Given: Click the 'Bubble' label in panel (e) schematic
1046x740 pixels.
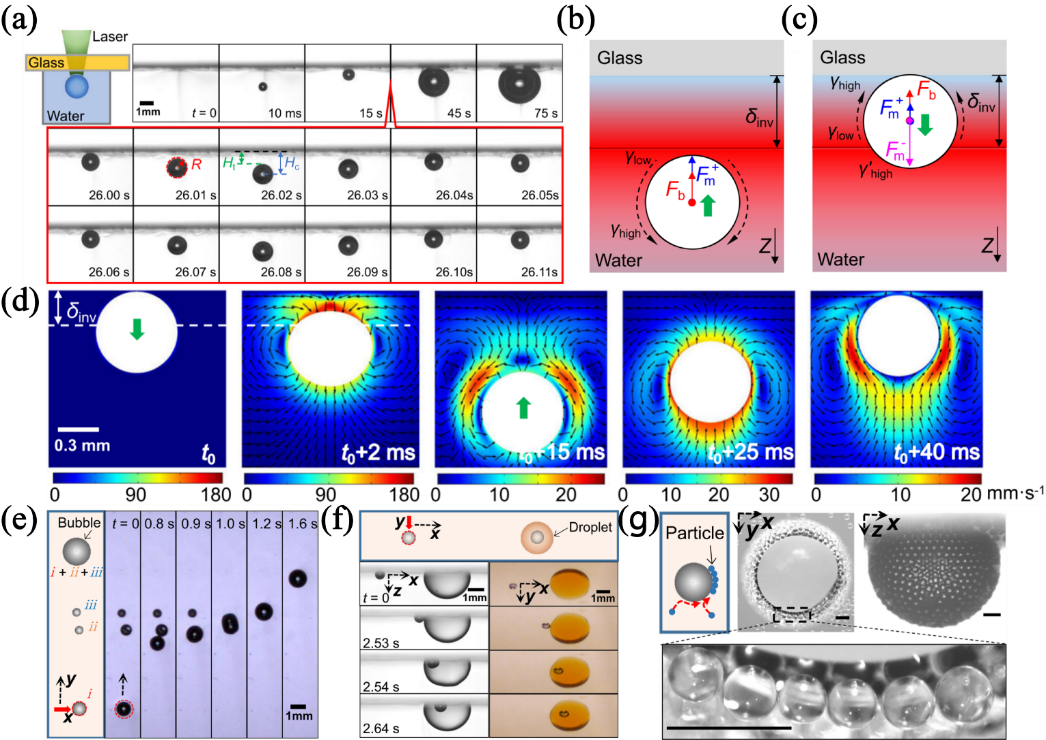Looking at the screenshot, I should coord(79,523).
